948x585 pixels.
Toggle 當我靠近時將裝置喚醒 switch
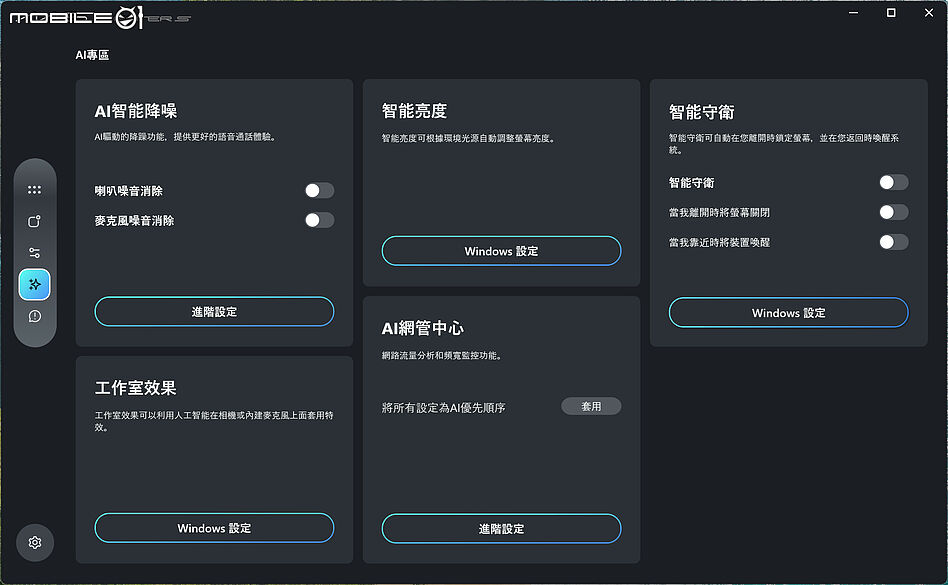894,242
